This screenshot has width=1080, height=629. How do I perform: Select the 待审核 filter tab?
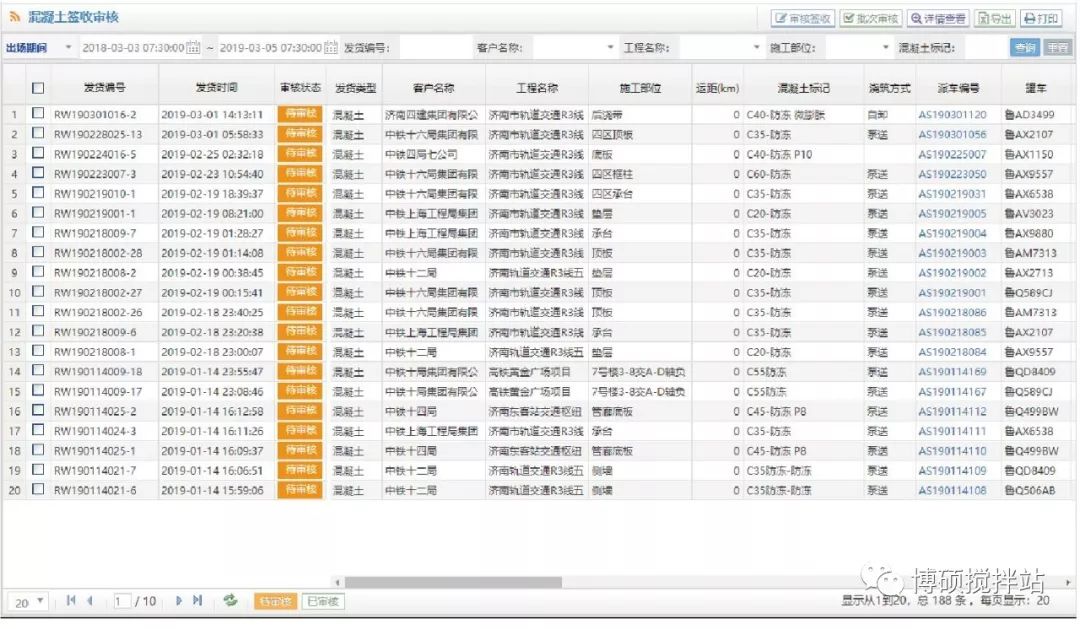point(275,601)
